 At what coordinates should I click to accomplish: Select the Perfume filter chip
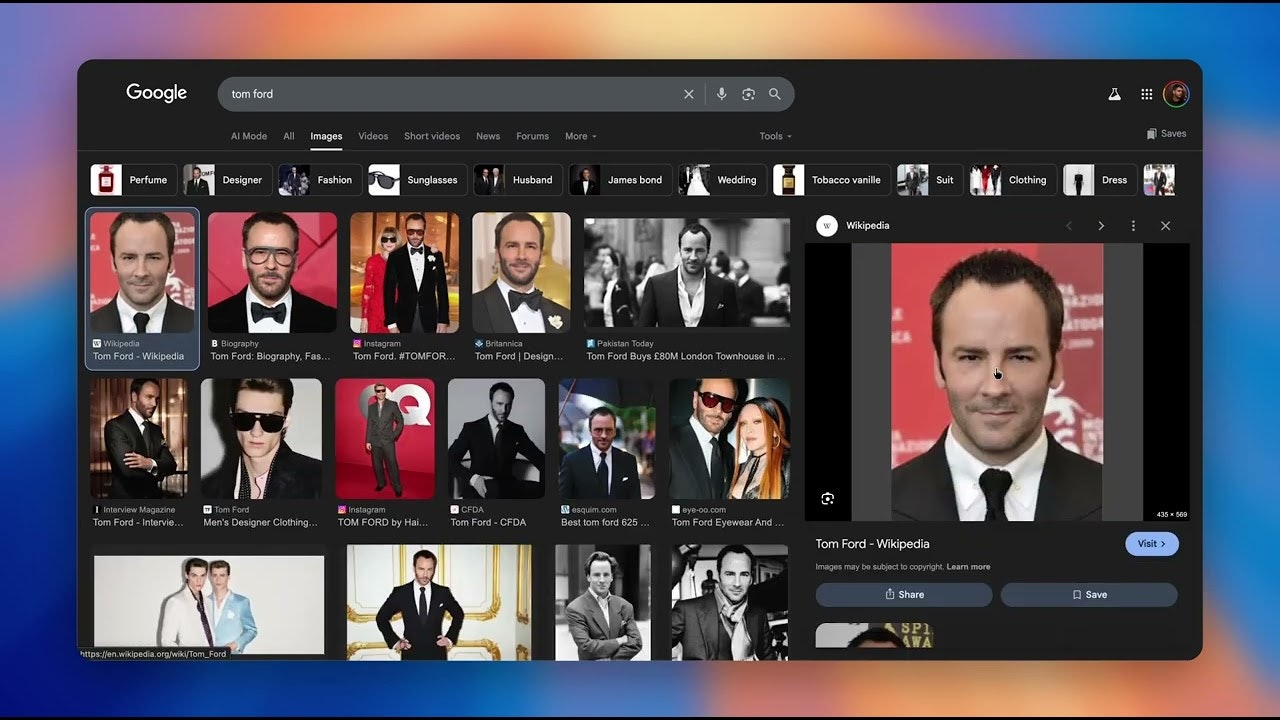[134, 180]
